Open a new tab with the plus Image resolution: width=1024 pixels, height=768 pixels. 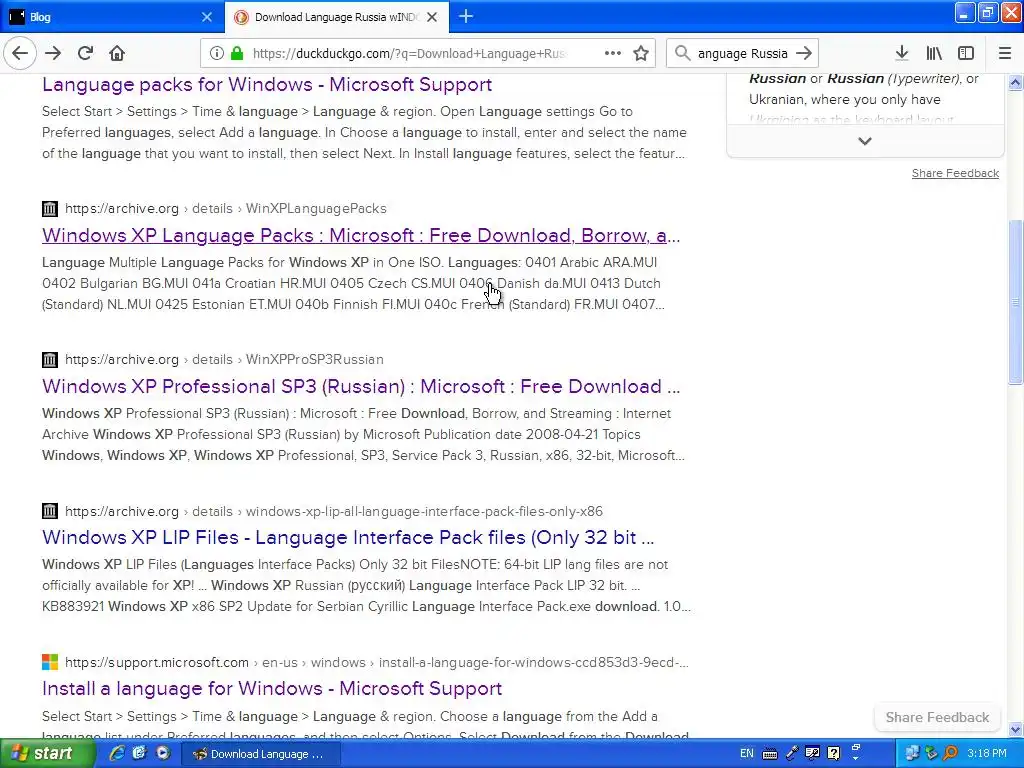466,16
